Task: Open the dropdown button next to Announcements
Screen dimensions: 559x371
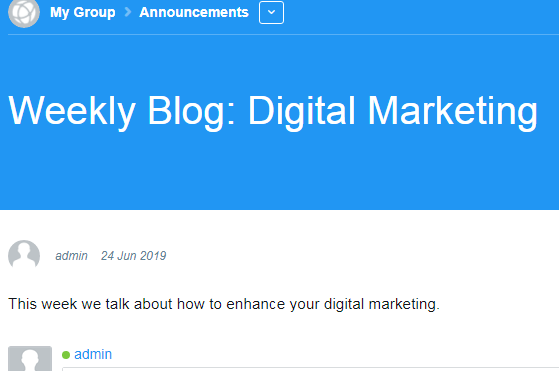Action: [271, 12]
